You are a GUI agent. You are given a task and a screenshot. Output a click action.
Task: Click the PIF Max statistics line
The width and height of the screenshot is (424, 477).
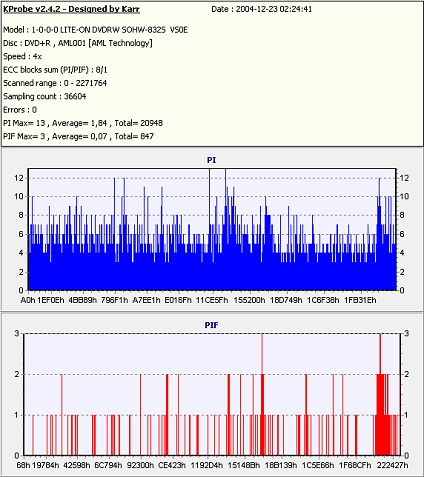click(x=78, y=136)
